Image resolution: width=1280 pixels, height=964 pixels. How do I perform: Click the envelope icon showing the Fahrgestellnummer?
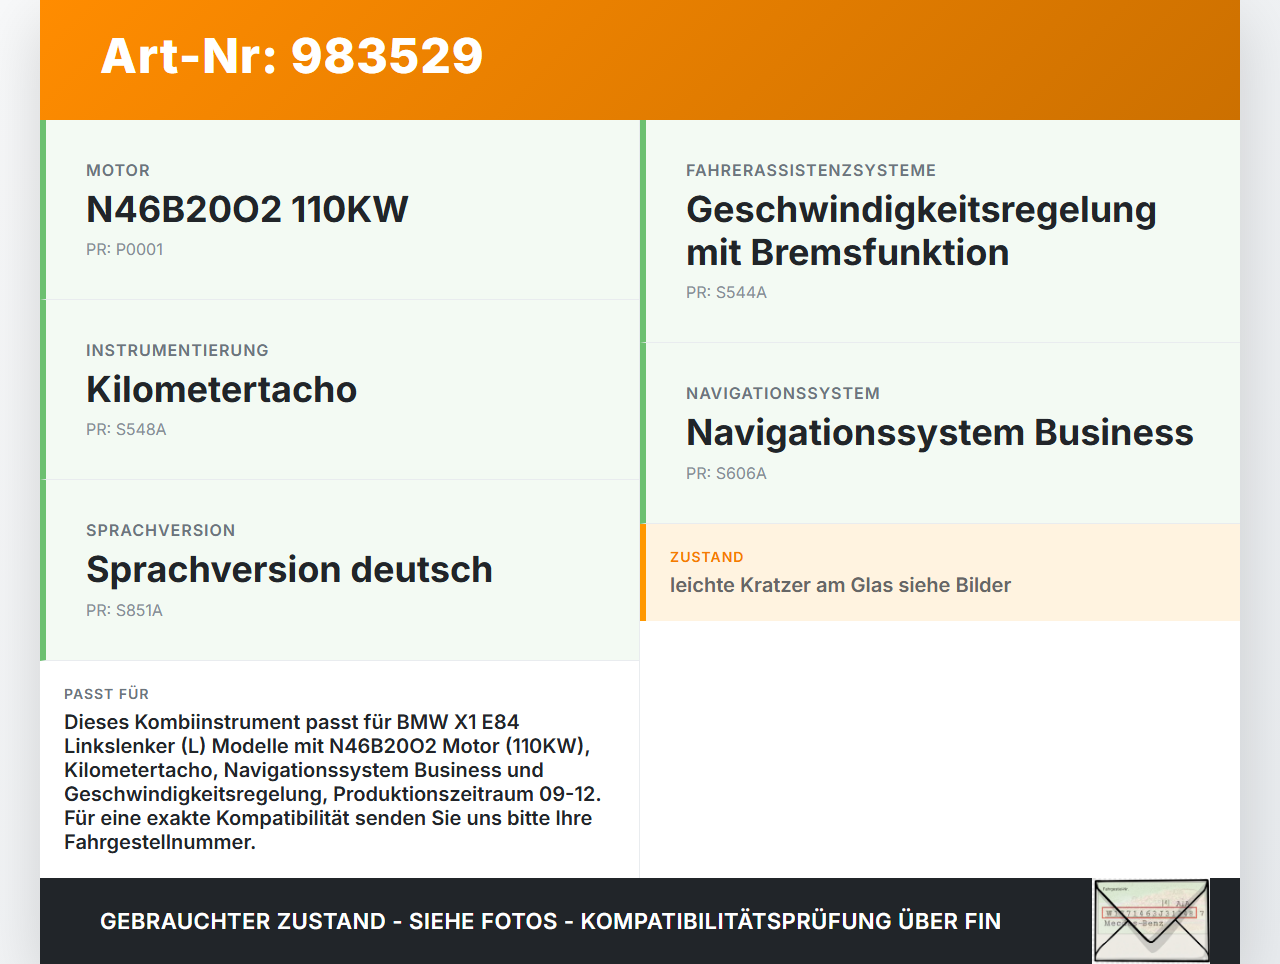point(1150,920)
